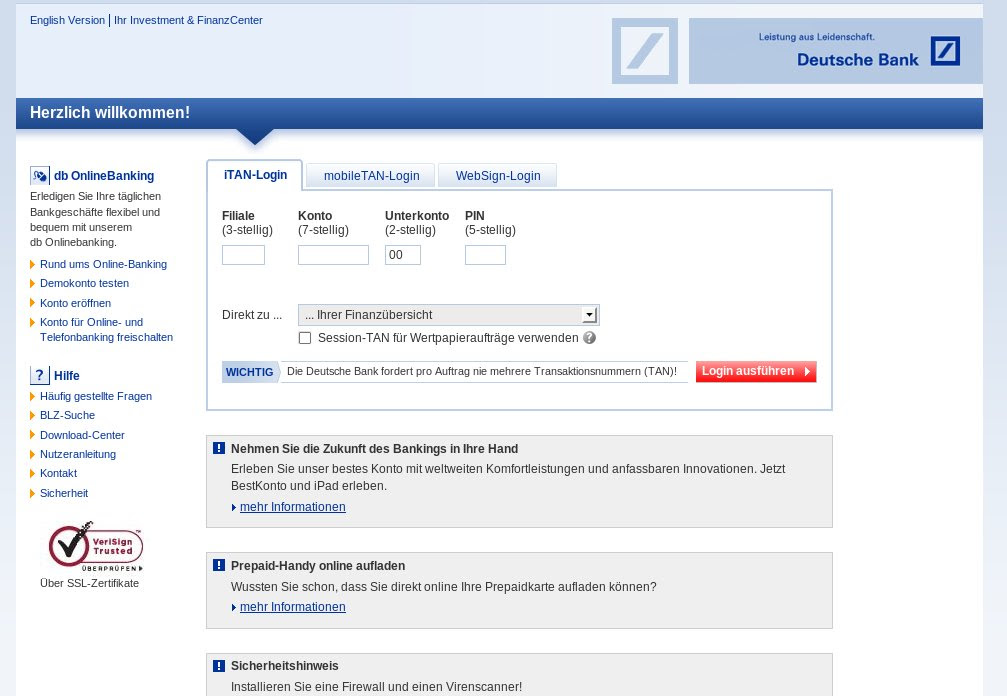Open Kontakt link
The image size is (1007, 696).
coord(58,473)
